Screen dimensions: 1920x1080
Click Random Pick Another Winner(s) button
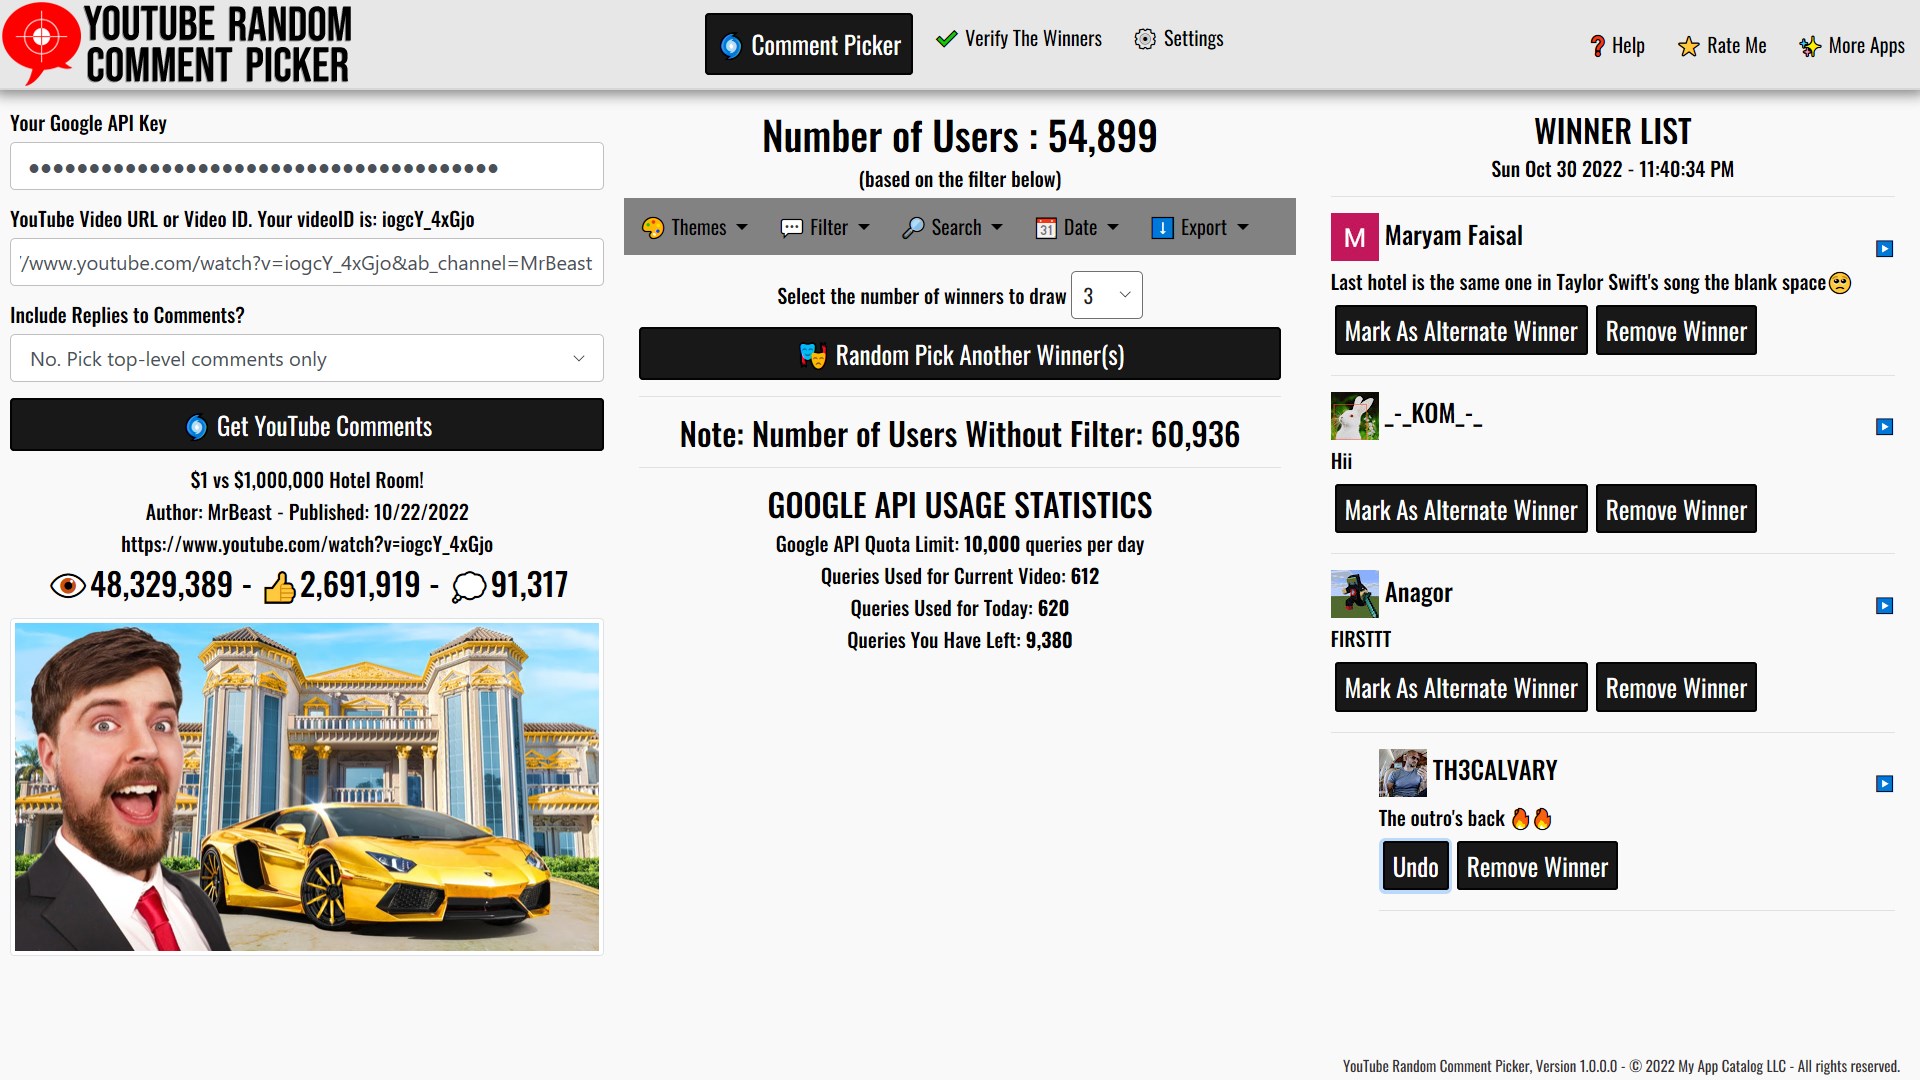click(959, 355)
